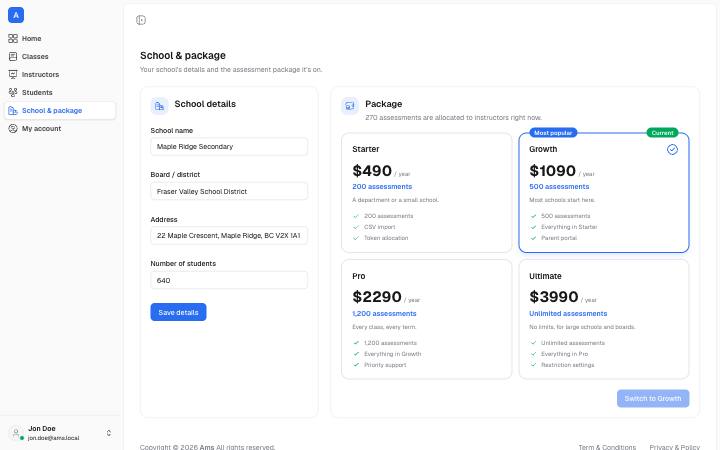Image resolution: width=720 pixels, height=450 pixels.
Task: Click the Package header icon
Action: click(x=350, y=106)
